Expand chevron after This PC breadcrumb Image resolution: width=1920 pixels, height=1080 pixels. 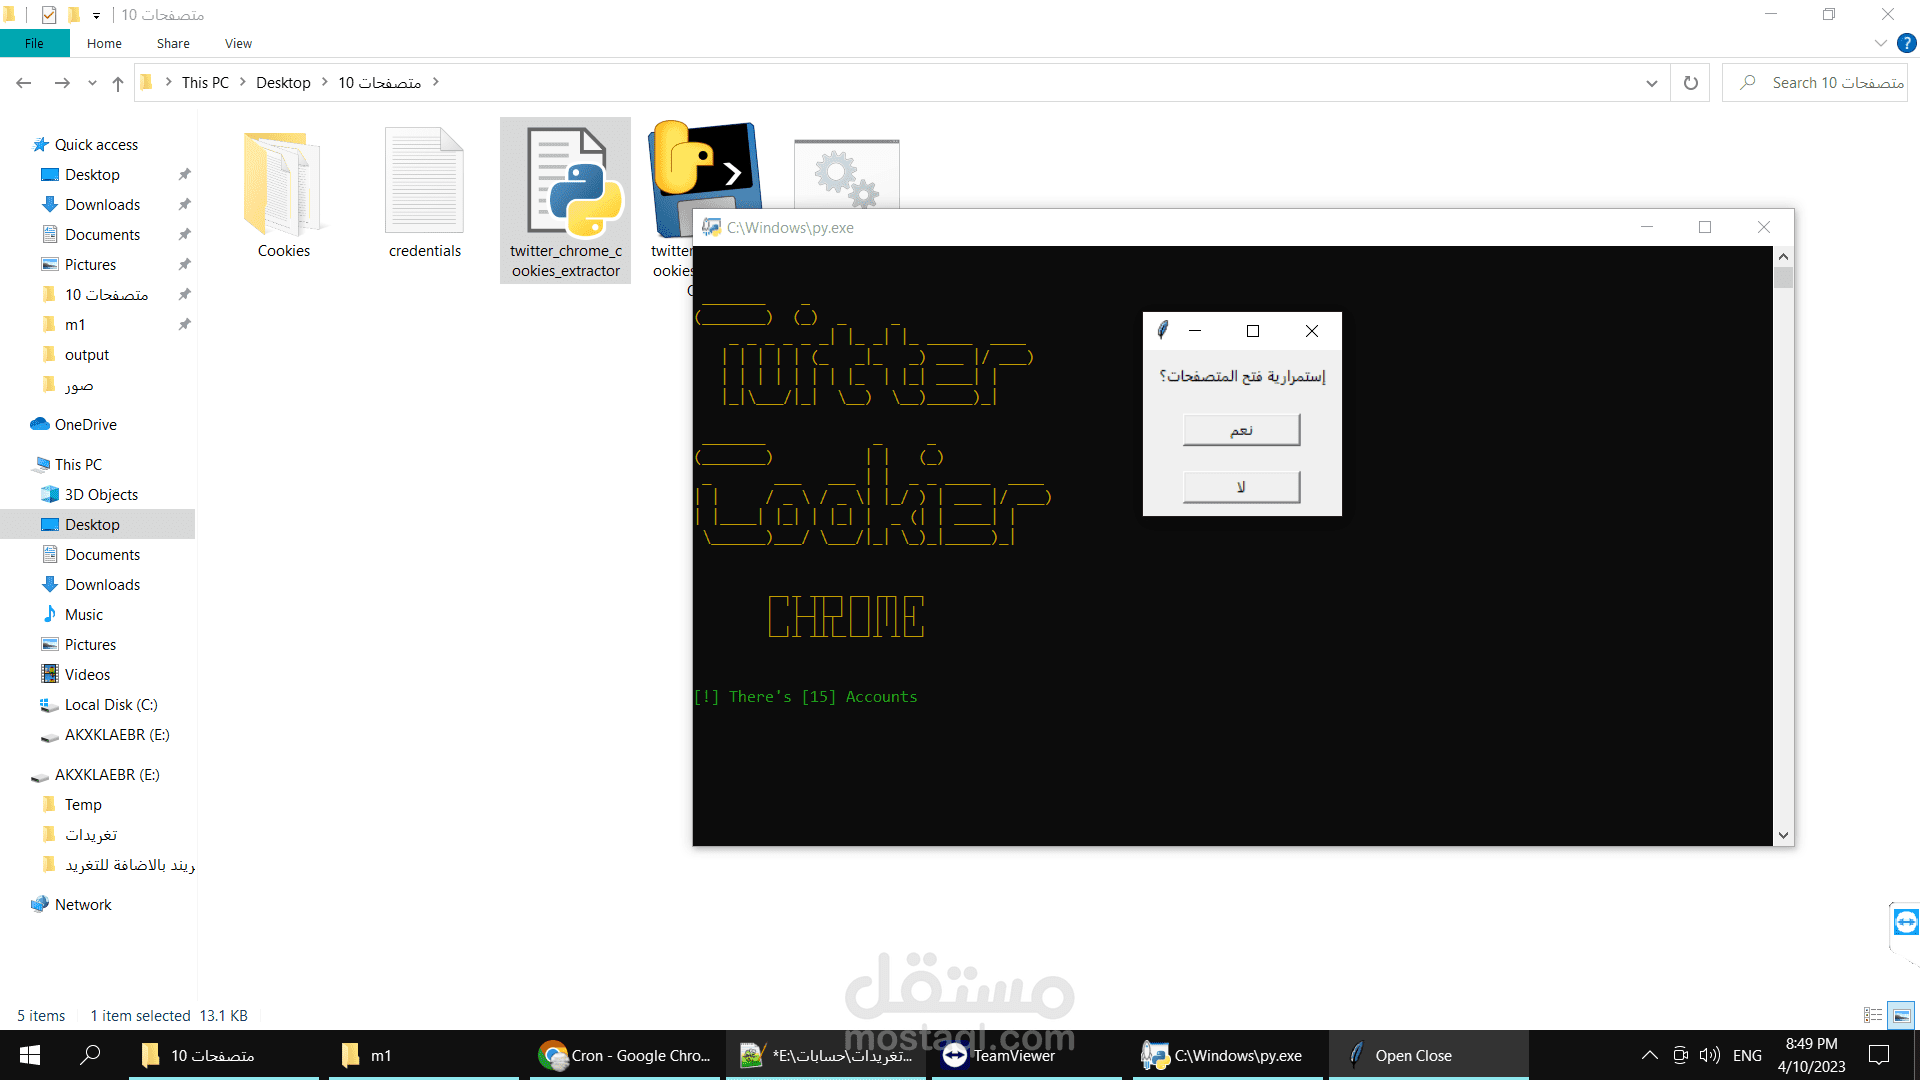(x=242, y=82)
